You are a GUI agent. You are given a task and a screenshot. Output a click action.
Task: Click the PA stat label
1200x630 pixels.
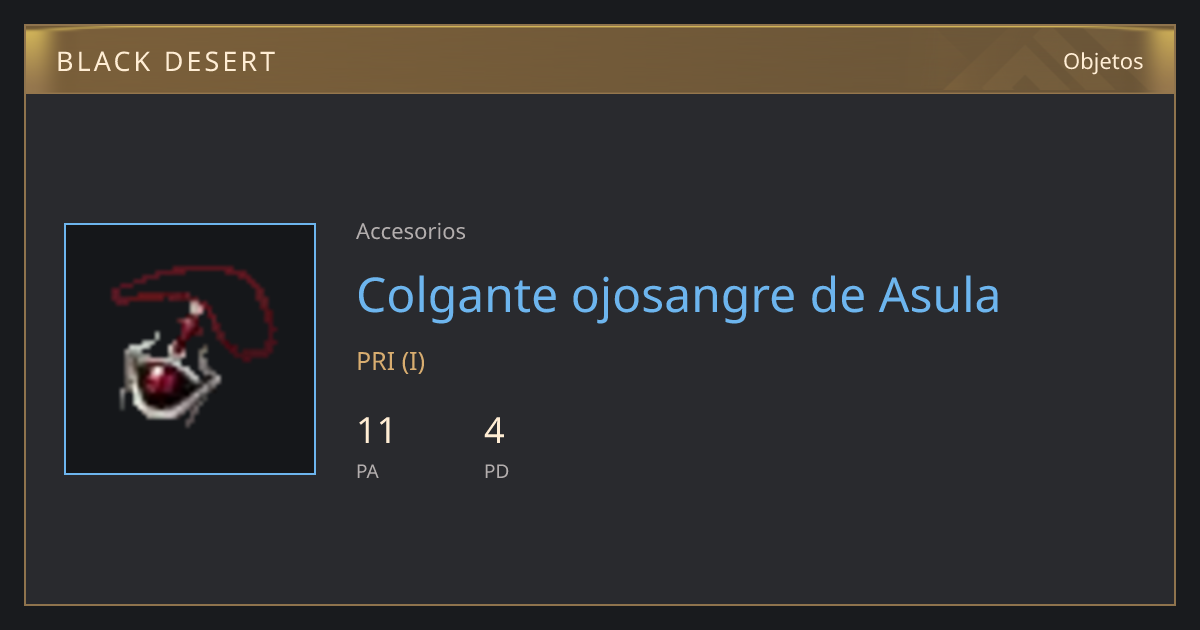click(x=367, y=471)
